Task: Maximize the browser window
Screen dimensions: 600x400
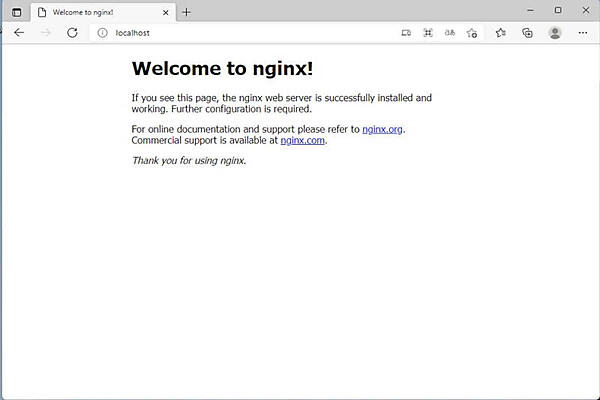Action: coord(558,10)
